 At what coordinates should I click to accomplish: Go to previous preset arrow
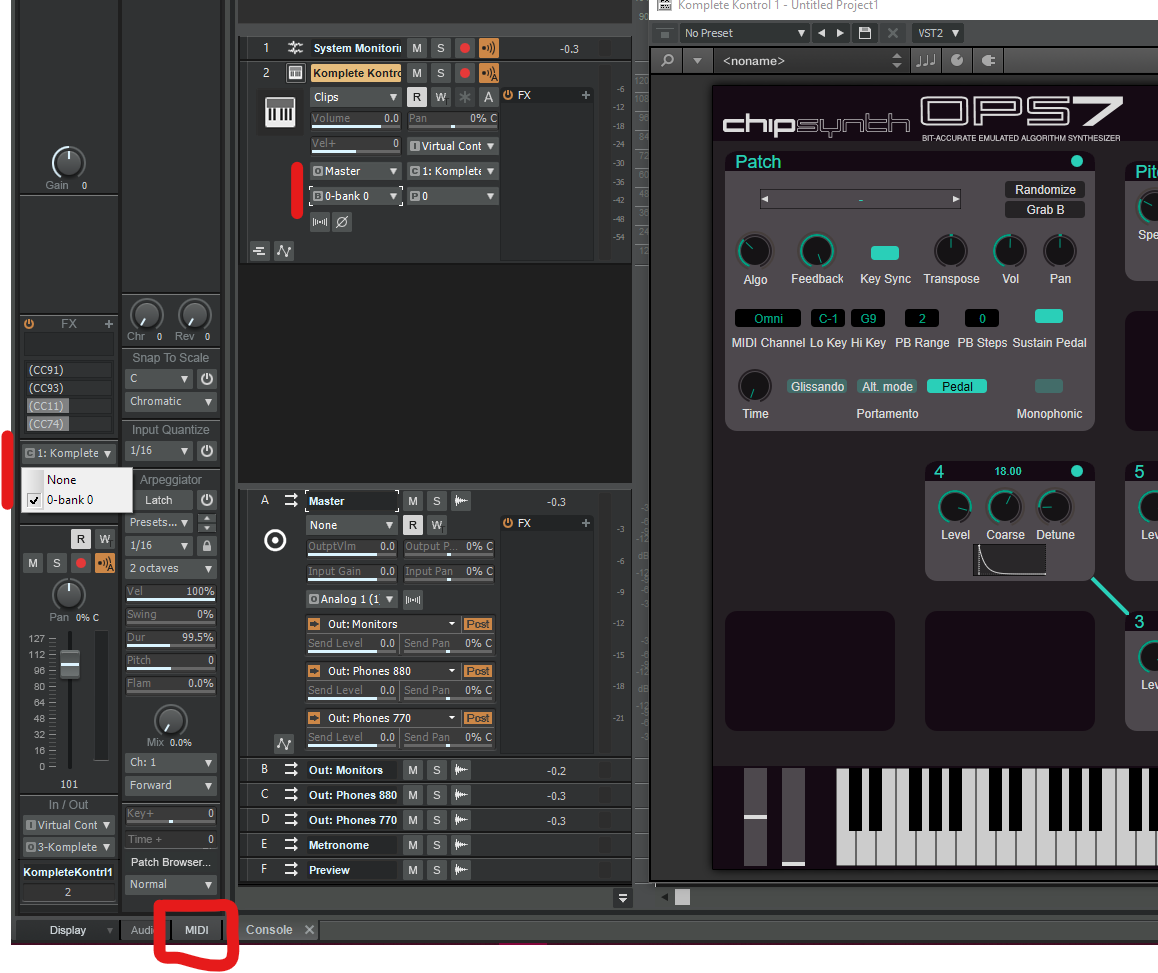pyautogui.click(x=821, y=33)
